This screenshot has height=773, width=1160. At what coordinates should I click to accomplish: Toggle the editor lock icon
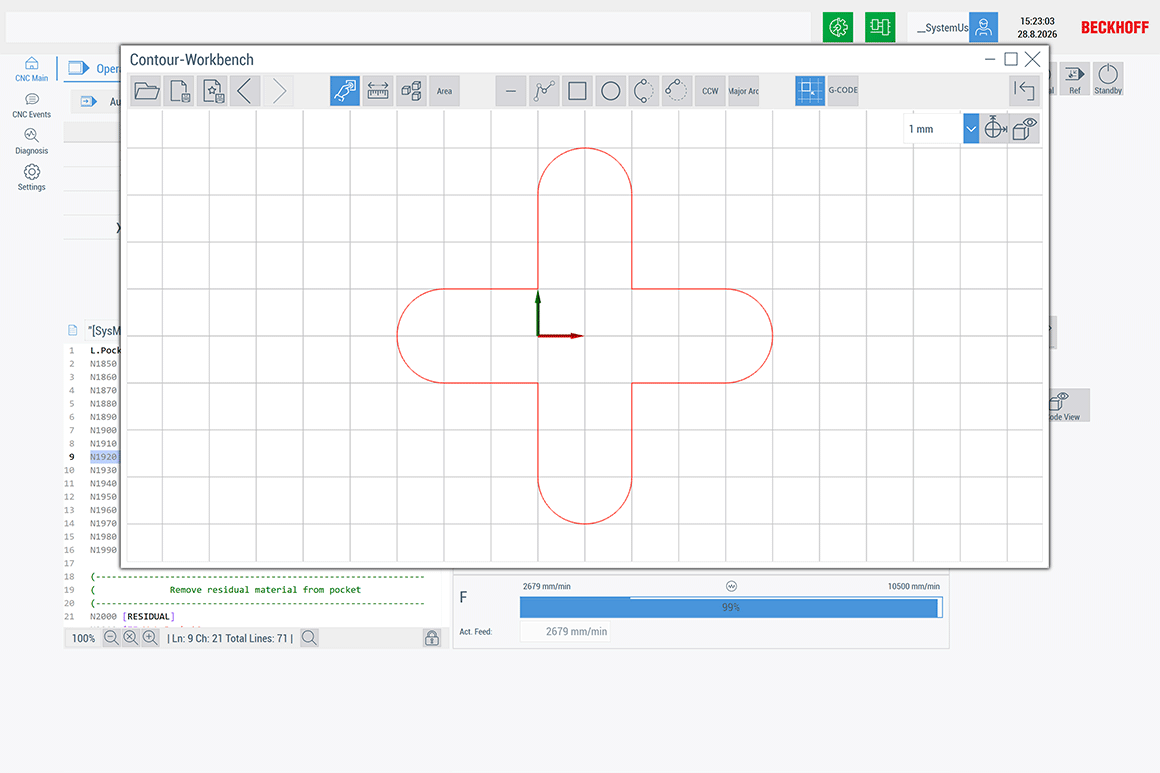coord(432,638)
